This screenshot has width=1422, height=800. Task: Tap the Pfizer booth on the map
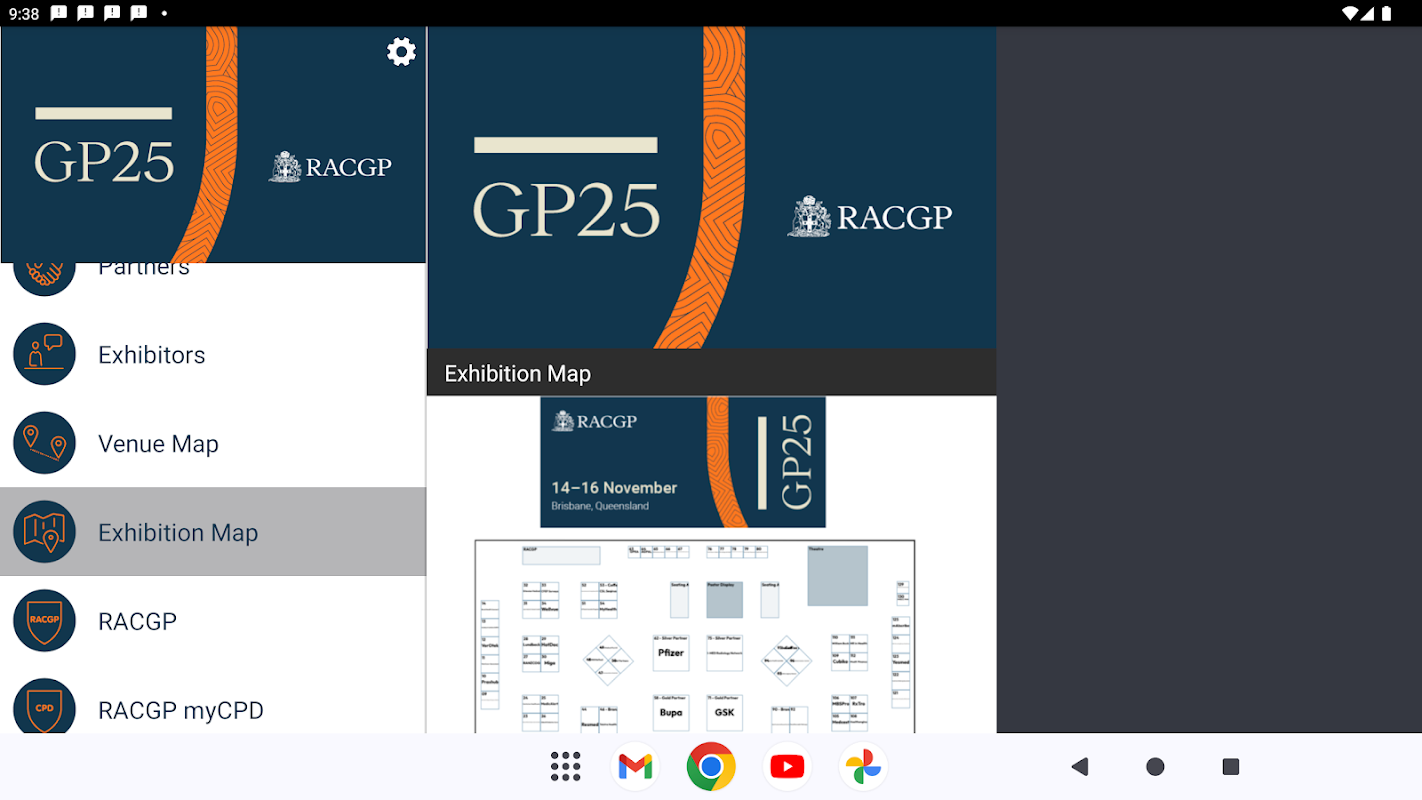[x=670, y=652]
